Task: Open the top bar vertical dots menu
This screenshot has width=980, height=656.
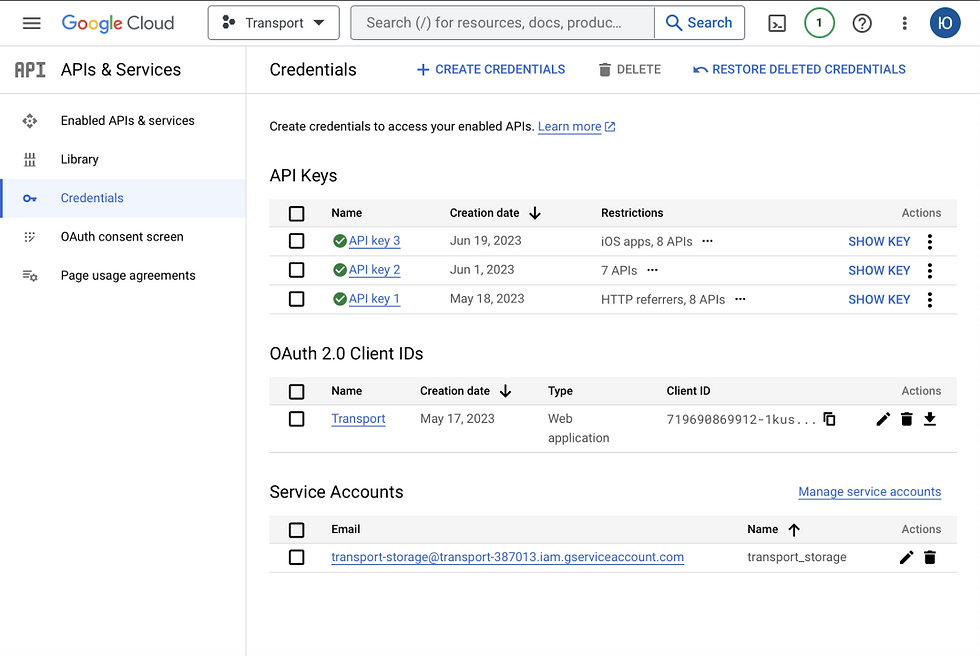Action: [x=904, y=24]
